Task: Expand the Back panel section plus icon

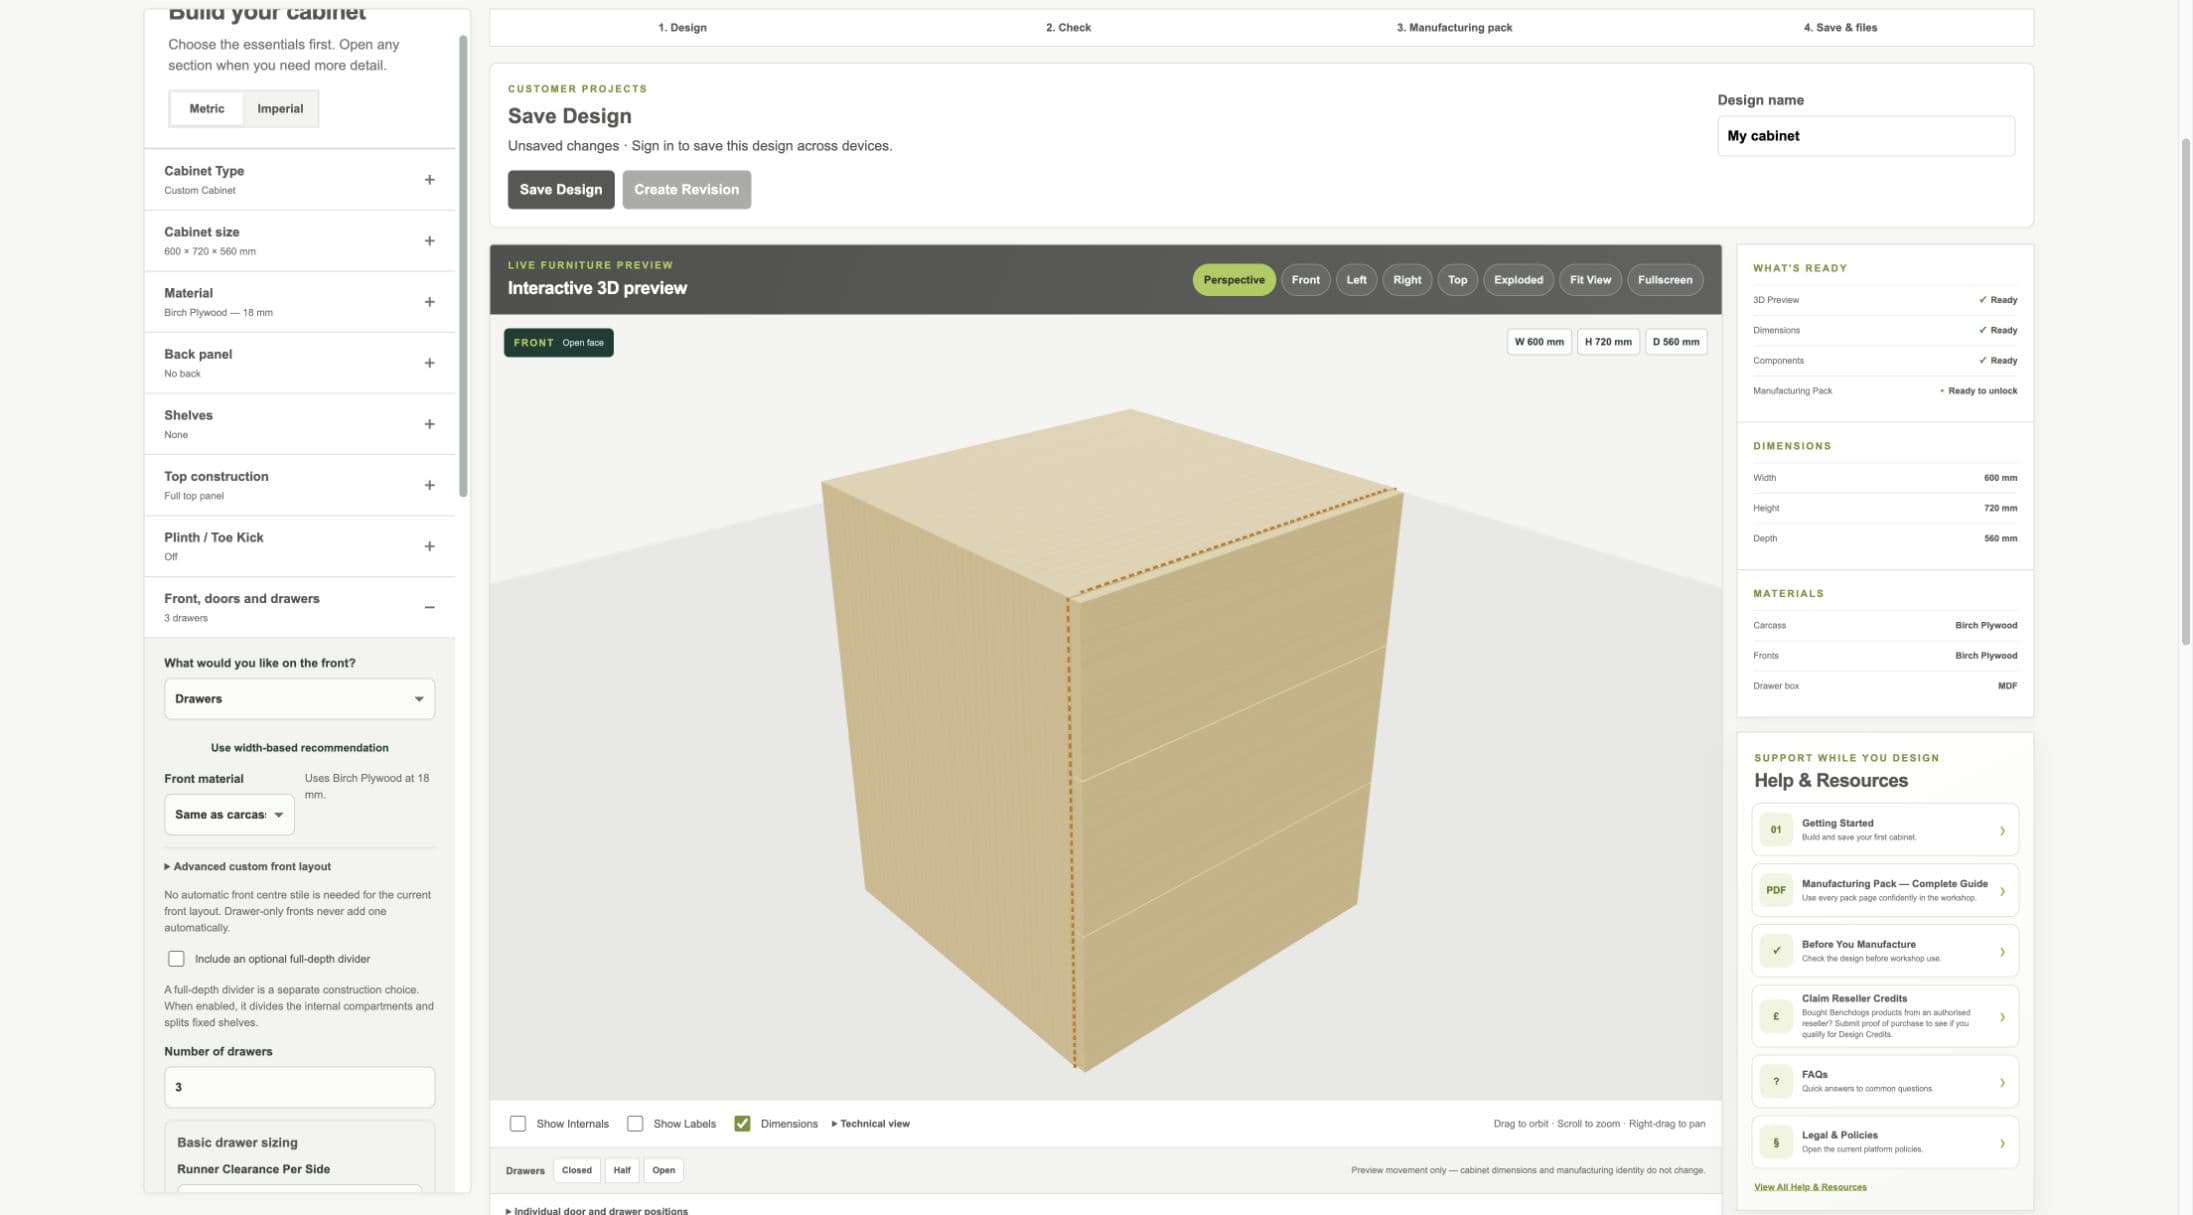Action: click(429, 363)
